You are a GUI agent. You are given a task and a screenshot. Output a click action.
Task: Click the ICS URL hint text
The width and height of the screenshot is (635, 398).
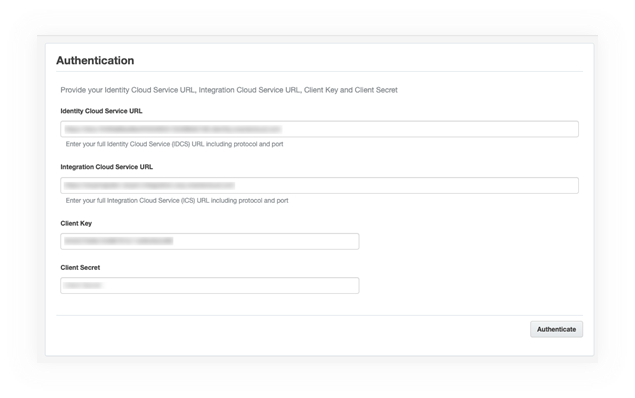click(x=177, y=200)
